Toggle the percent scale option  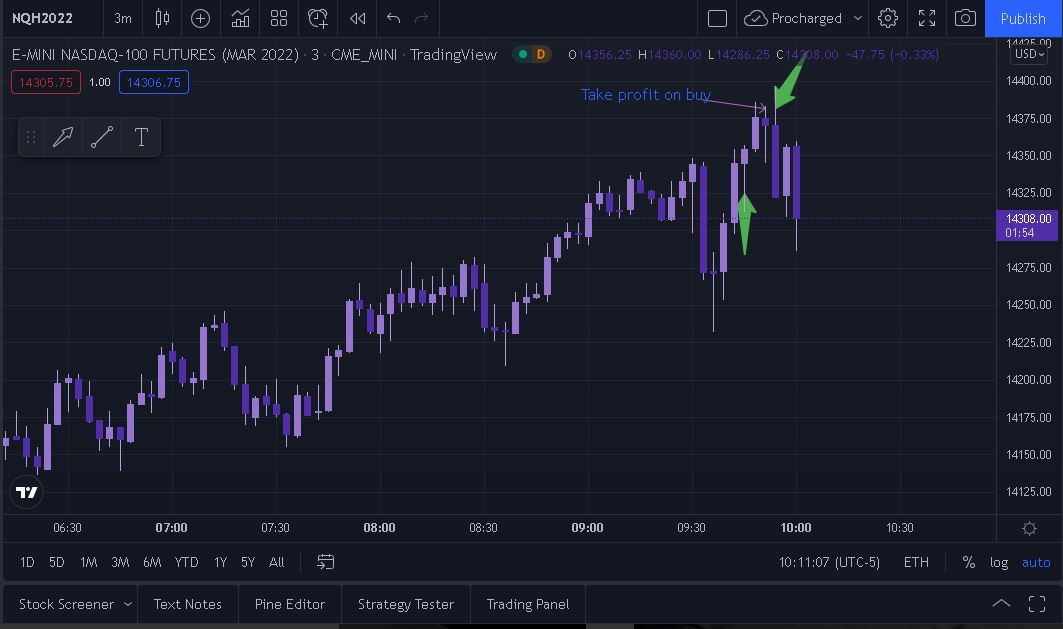[968, 562]
